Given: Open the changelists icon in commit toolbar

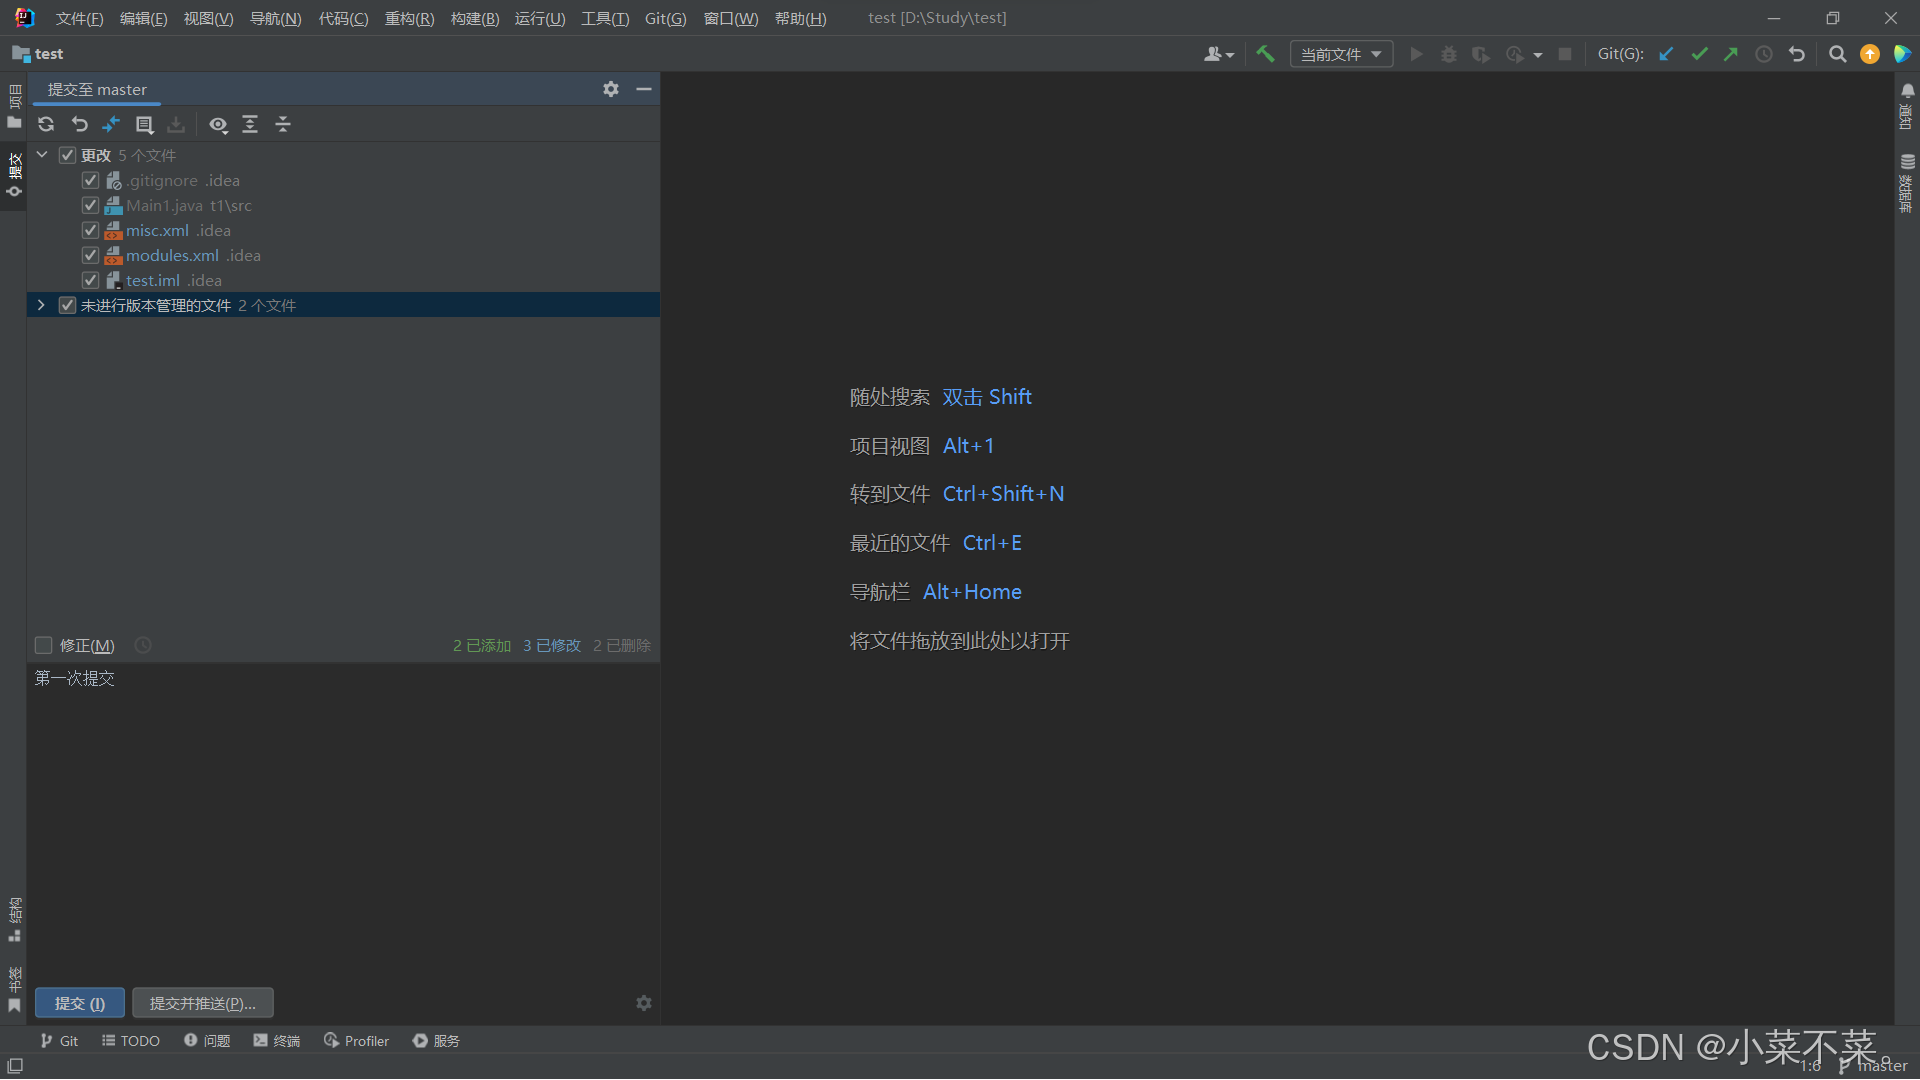Looking at the screenshot, I should click(x=144, y=125).
